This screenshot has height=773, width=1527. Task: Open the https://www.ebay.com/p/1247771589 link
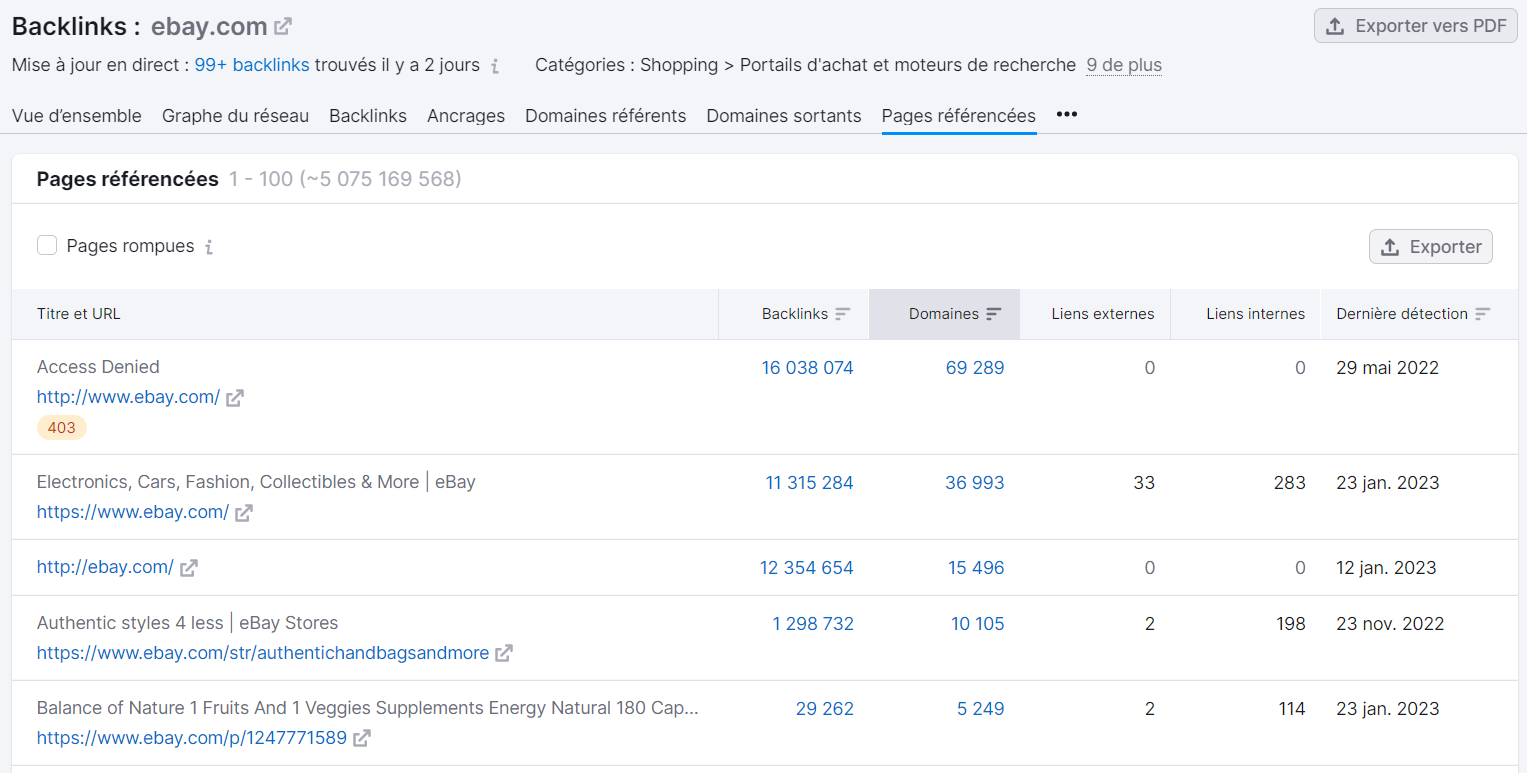tap(192, 738)
